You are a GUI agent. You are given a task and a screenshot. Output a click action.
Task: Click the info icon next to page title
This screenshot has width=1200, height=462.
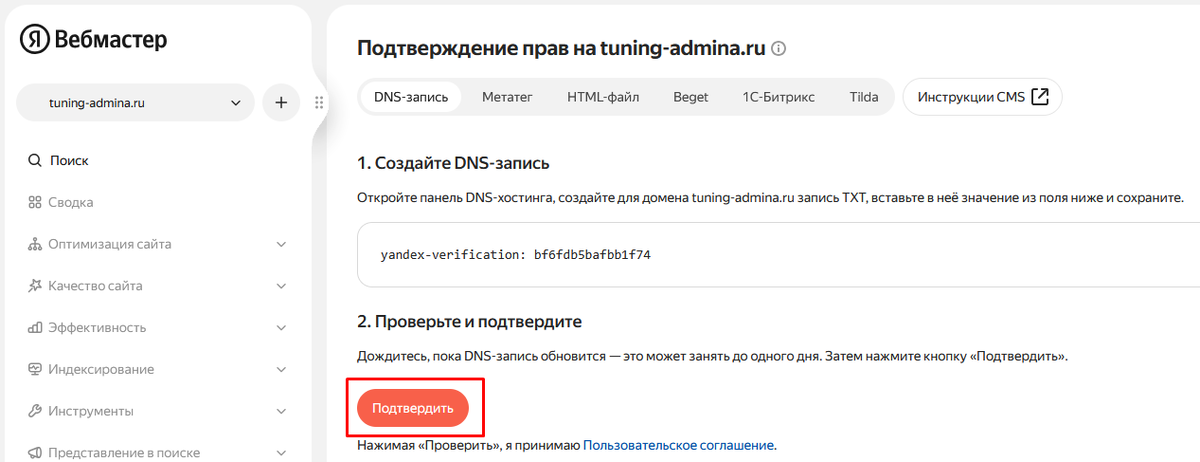[779, 48]
